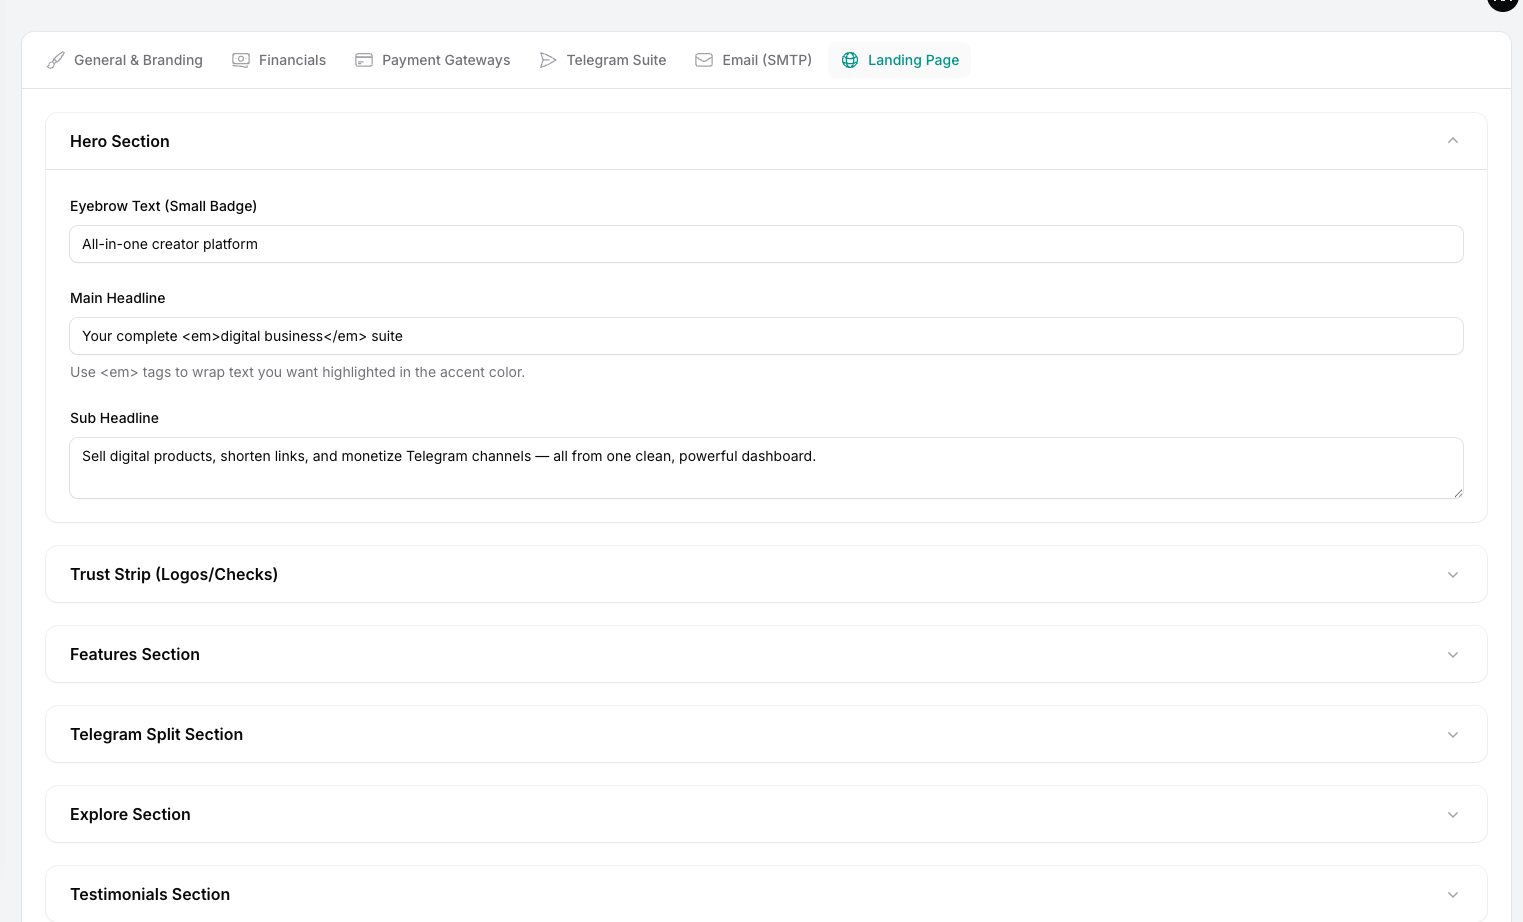The width and height of the screenshot is (1523, 922).
Task: Click the globe icon for Landing Page
Action: [850, 60]
